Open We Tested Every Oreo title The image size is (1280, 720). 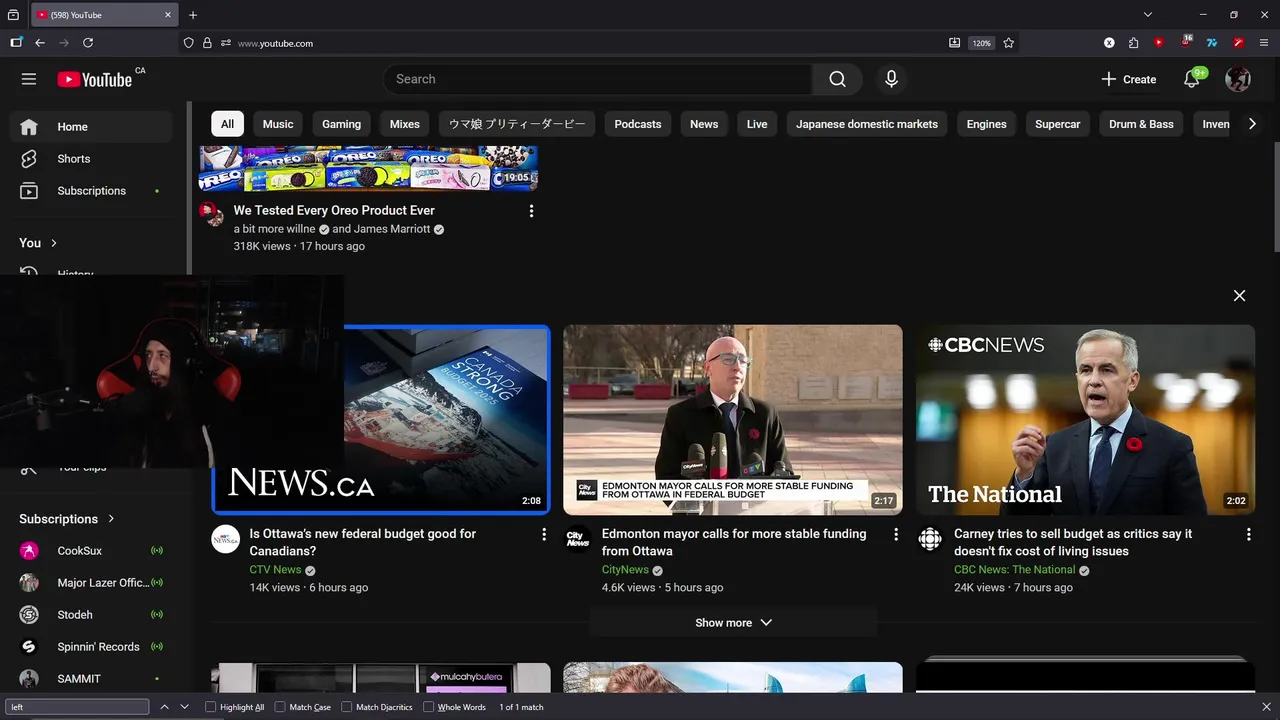334,211
